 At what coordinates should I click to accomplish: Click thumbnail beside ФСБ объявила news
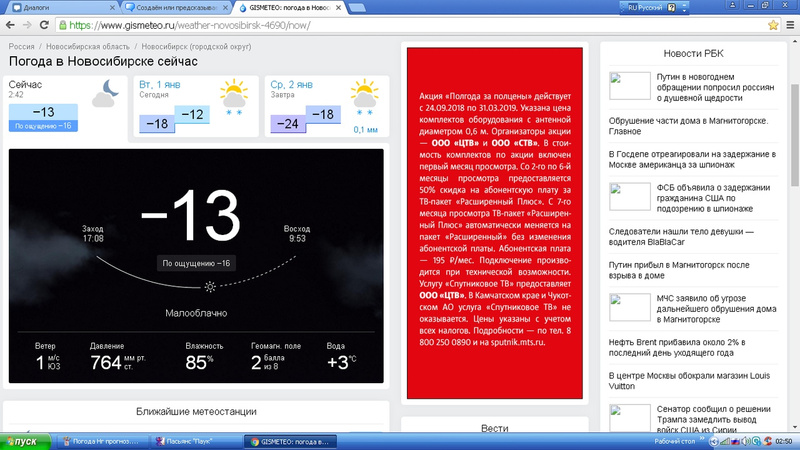[x=630, y=196]
